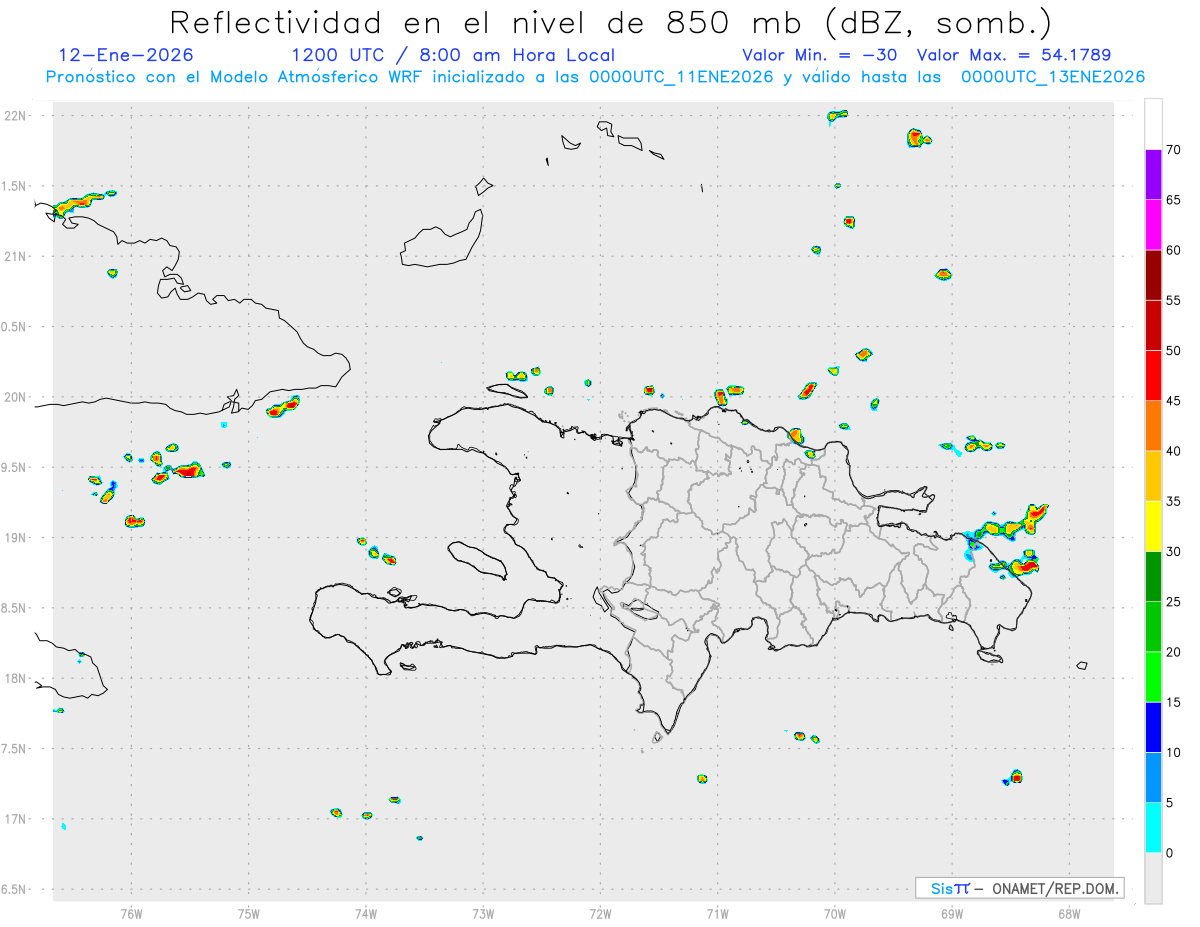Click the date '12-Ene-2026'
The height and width of the screenshot is (927, 1200).
pos(126,55)
